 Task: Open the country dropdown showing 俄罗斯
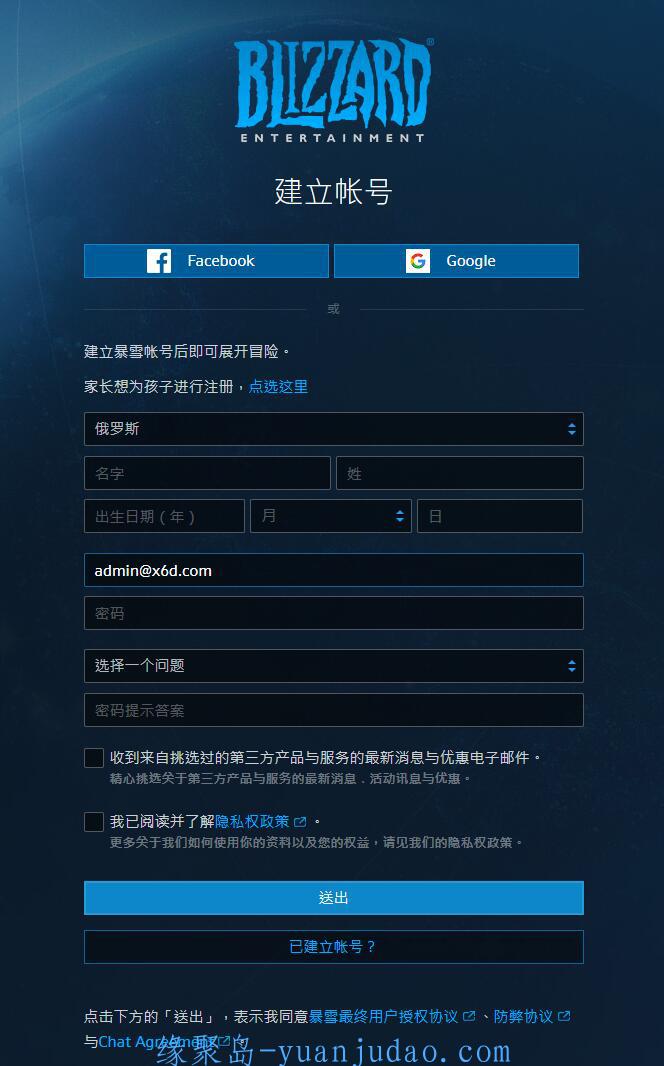[x=334, y=429]
